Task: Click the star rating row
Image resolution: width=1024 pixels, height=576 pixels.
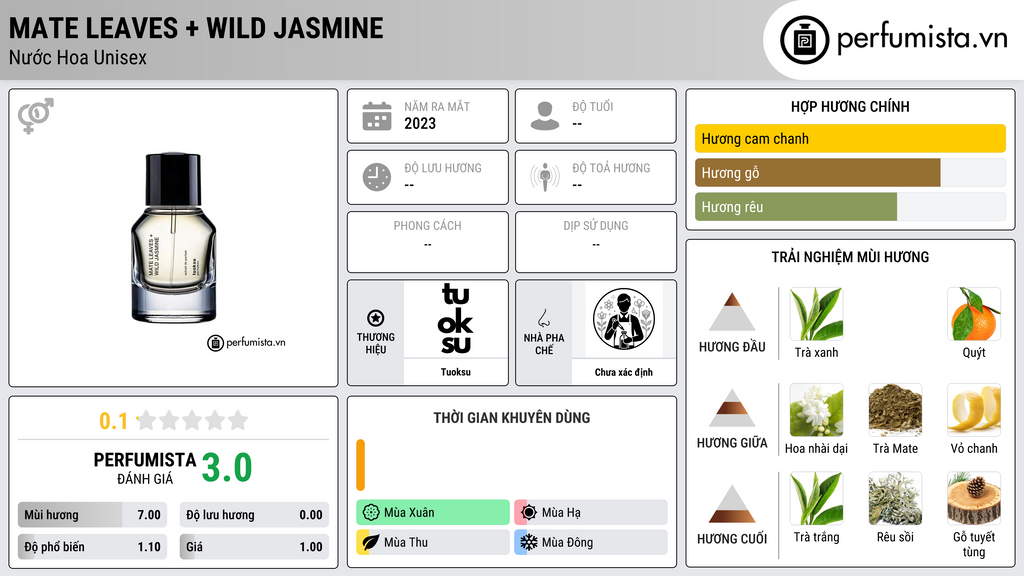Action: coord(193,421)
